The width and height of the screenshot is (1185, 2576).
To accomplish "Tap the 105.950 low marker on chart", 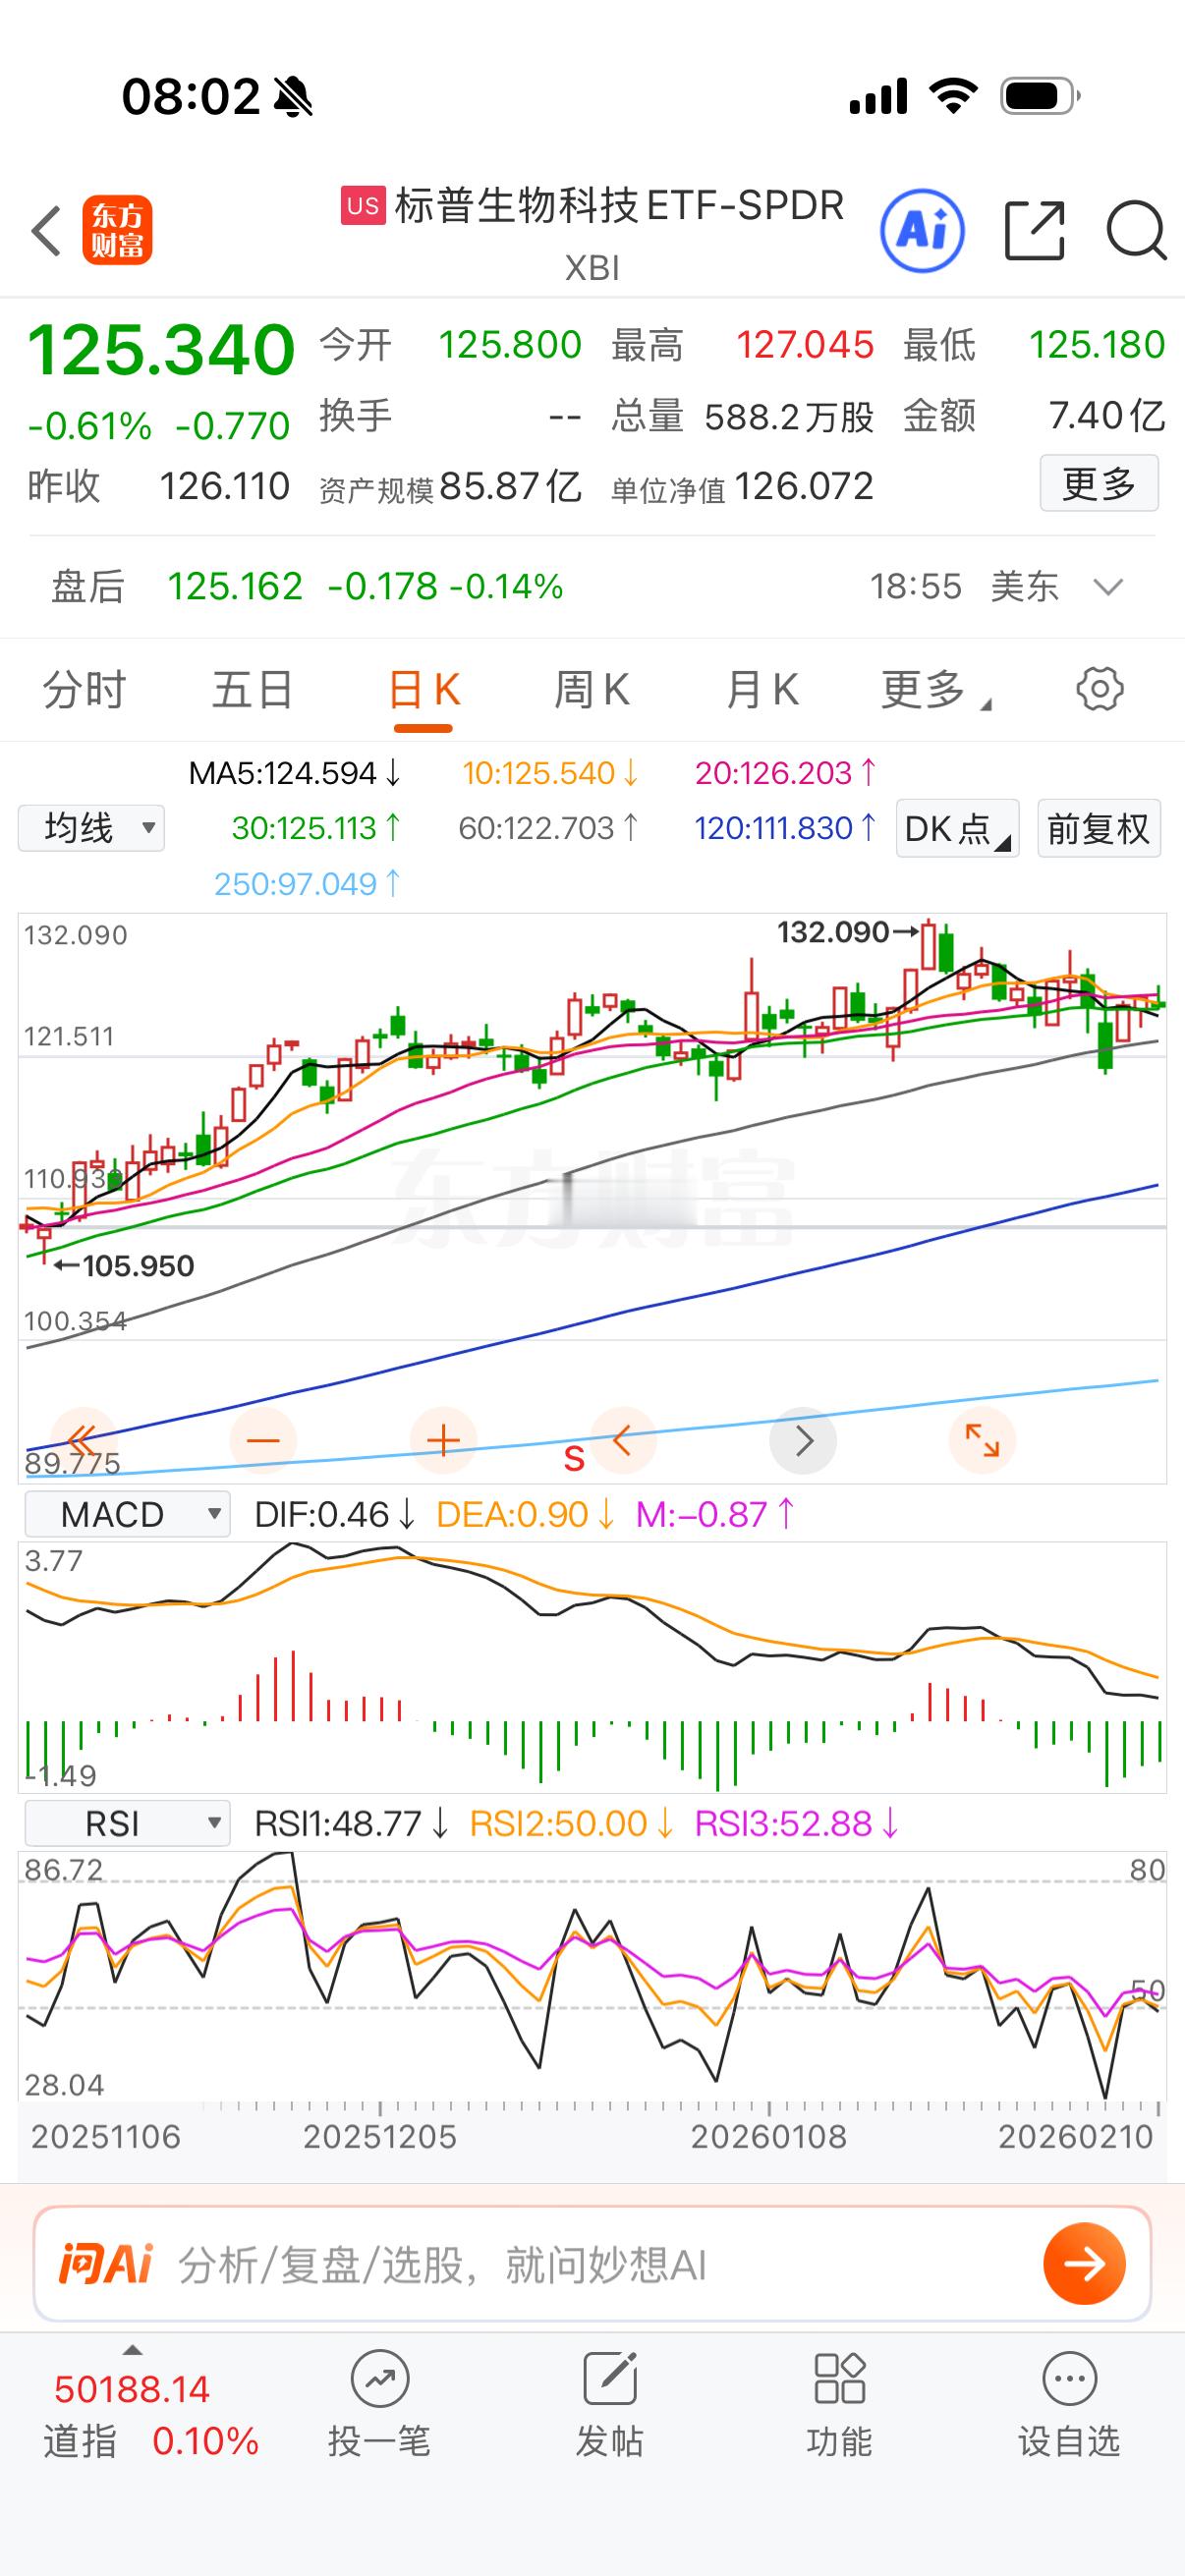I will pyautogui.click(x=124, y=1266).
